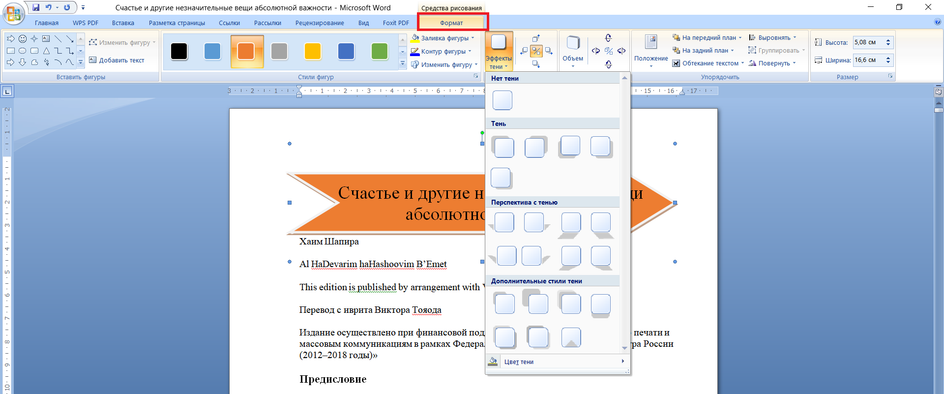Tilt 3-D effect left

(x=596, y=51)
